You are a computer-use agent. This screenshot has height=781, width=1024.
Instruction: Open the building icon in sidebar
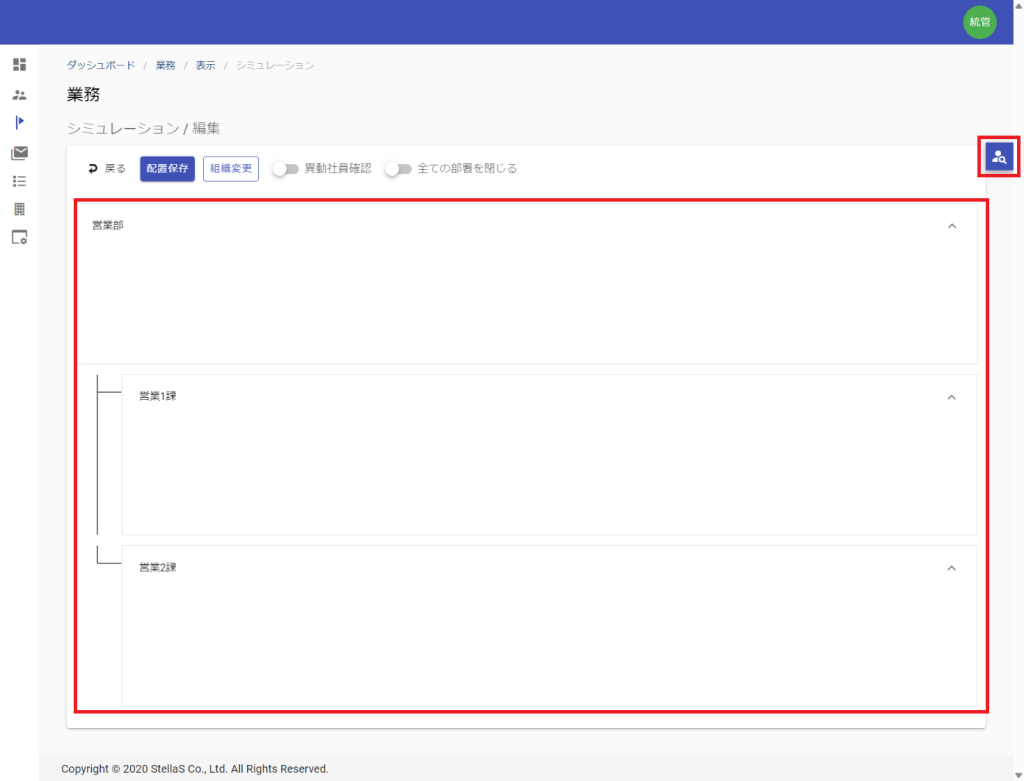(x=19, y=209)
